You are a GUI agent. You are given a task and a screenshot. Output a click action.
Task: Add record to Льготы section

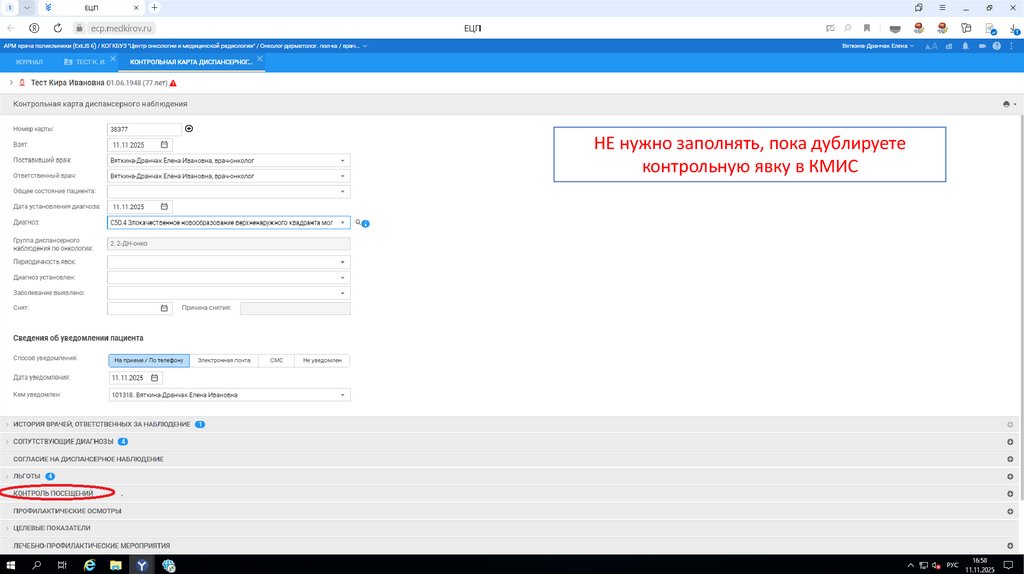pos(1010,477)
